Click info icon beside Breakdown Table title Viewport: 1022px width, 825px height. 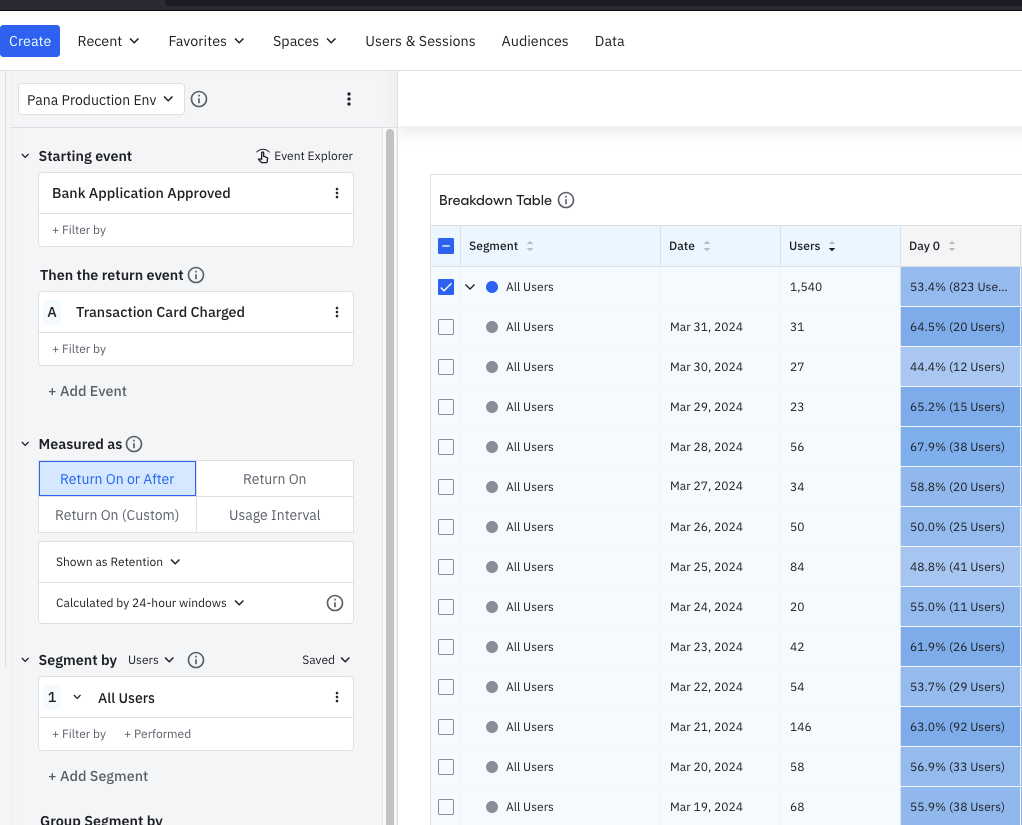pyautogui.click(x=566, y=200)
